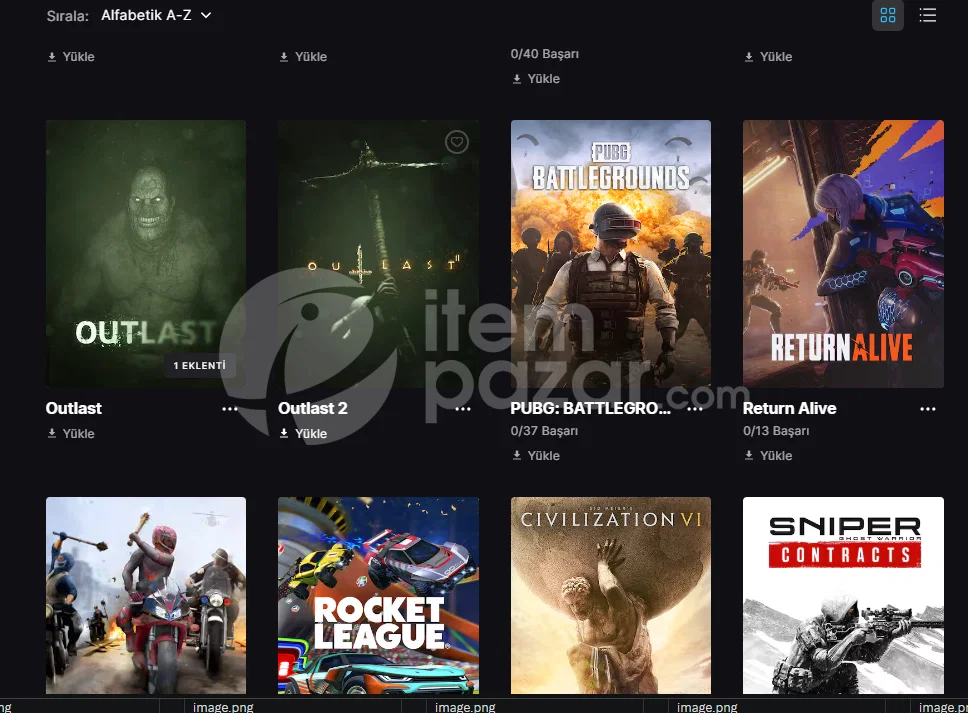Click the 0/13 Başarı achievements text
The image size is (968, 713).
[776, 431]
